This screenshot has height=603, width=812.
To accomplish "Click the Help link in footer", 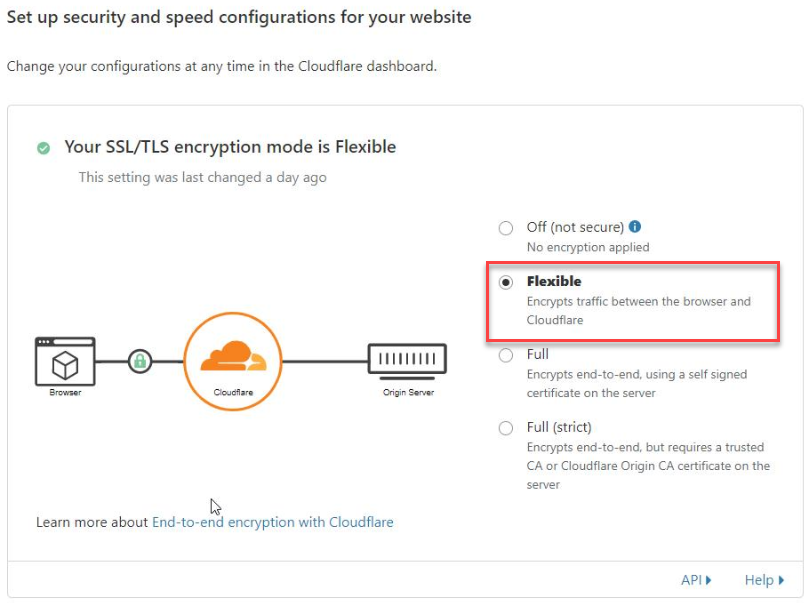I will coord(759,580).
